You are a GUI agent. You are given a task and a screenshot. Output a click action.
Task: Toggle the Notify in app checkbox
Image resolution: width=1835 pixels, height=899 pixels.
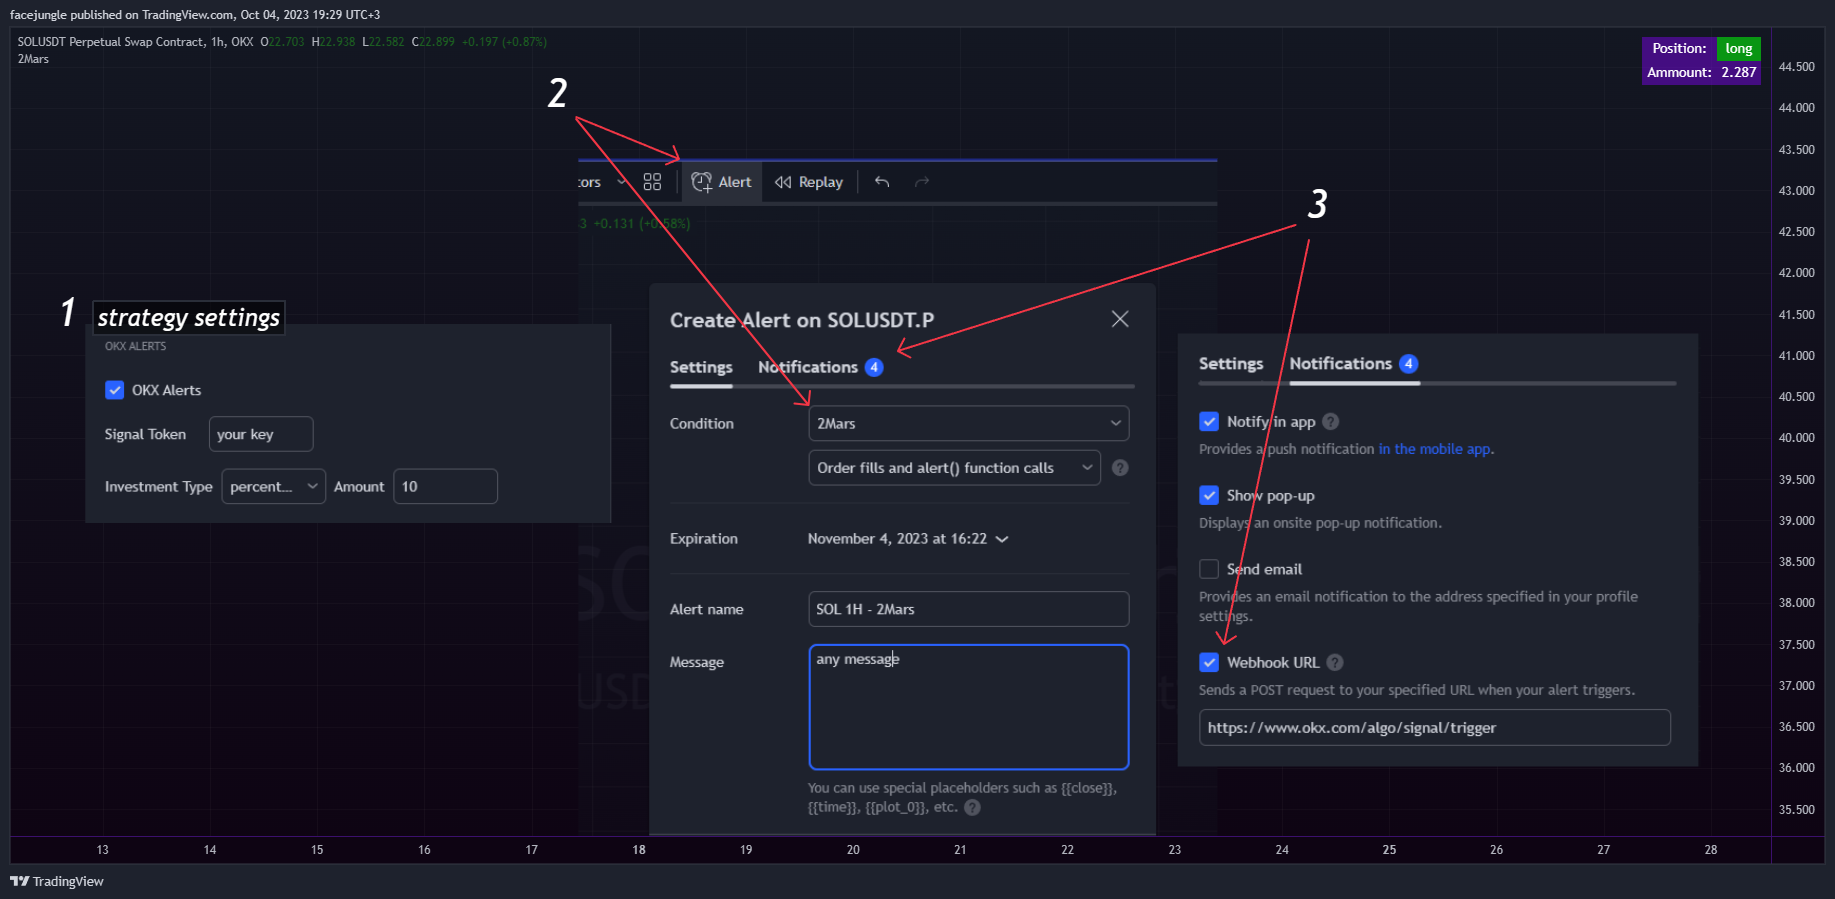(x=1209, y=422)
